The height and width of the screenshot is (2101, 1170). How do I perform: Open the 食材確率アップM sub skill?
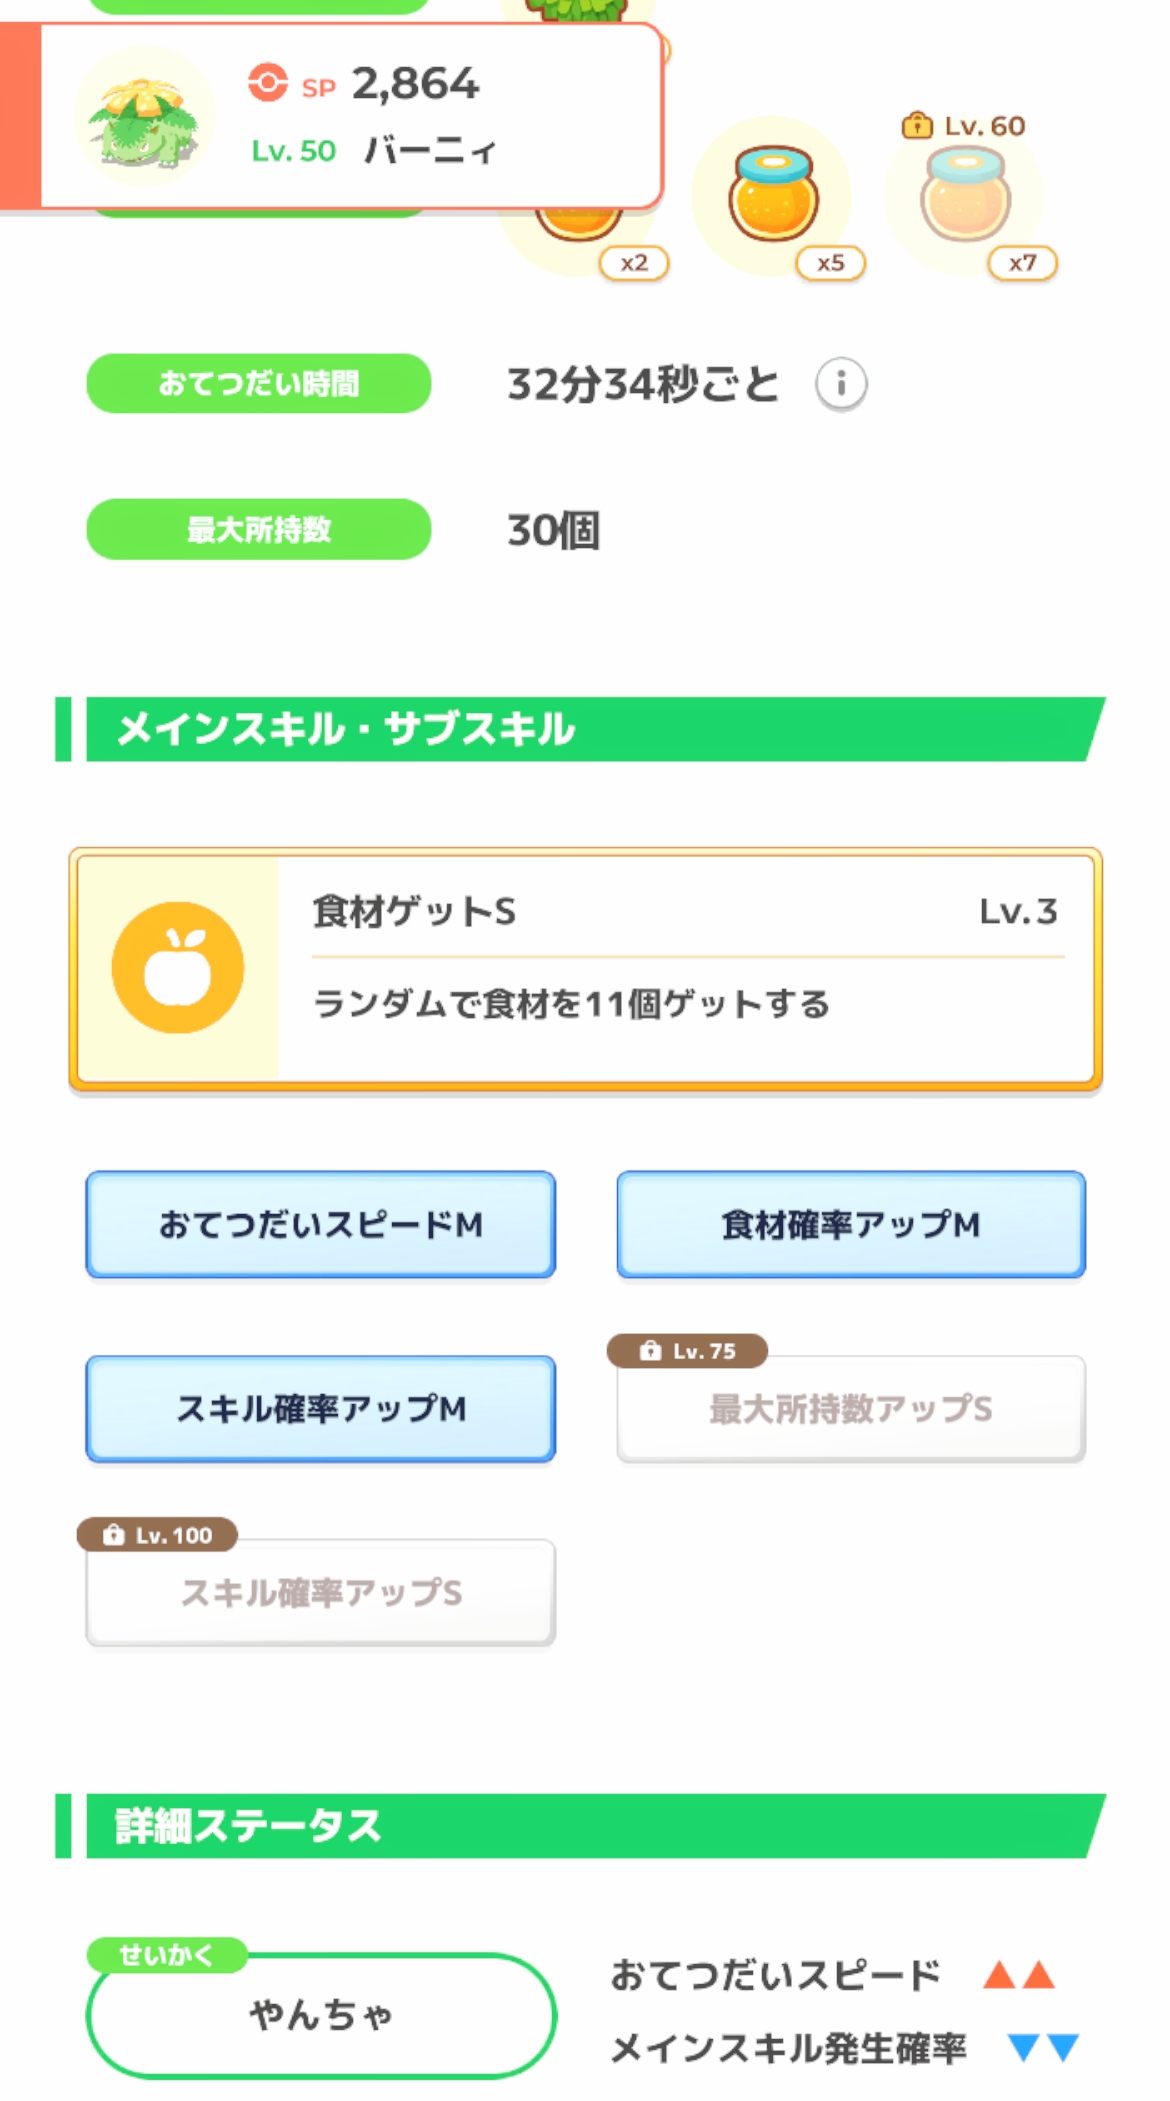(851, 1225)
